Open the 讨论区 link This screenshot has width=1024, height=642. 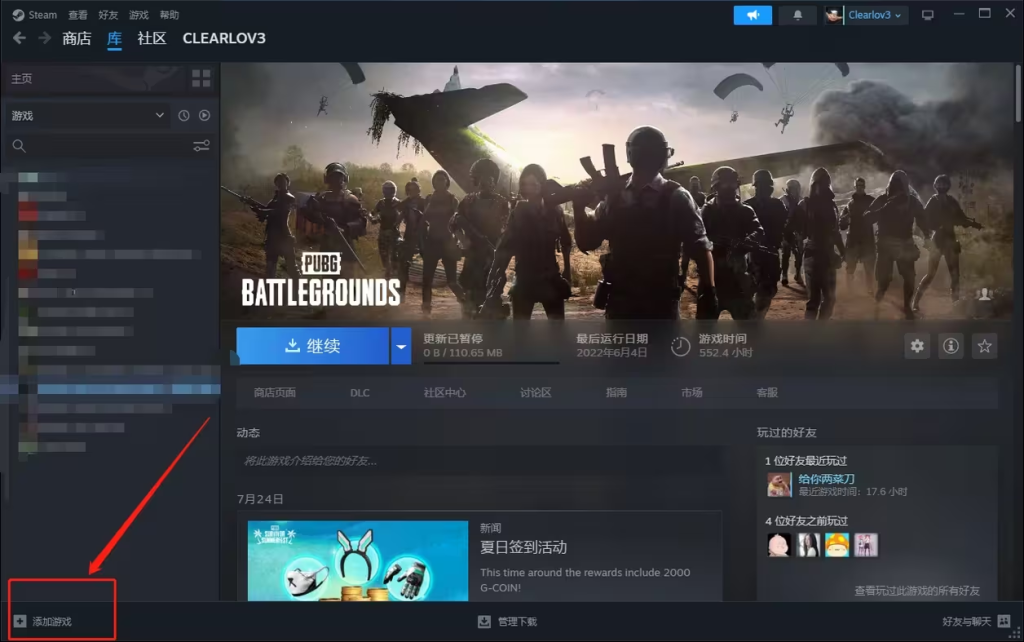pos(536,393)
